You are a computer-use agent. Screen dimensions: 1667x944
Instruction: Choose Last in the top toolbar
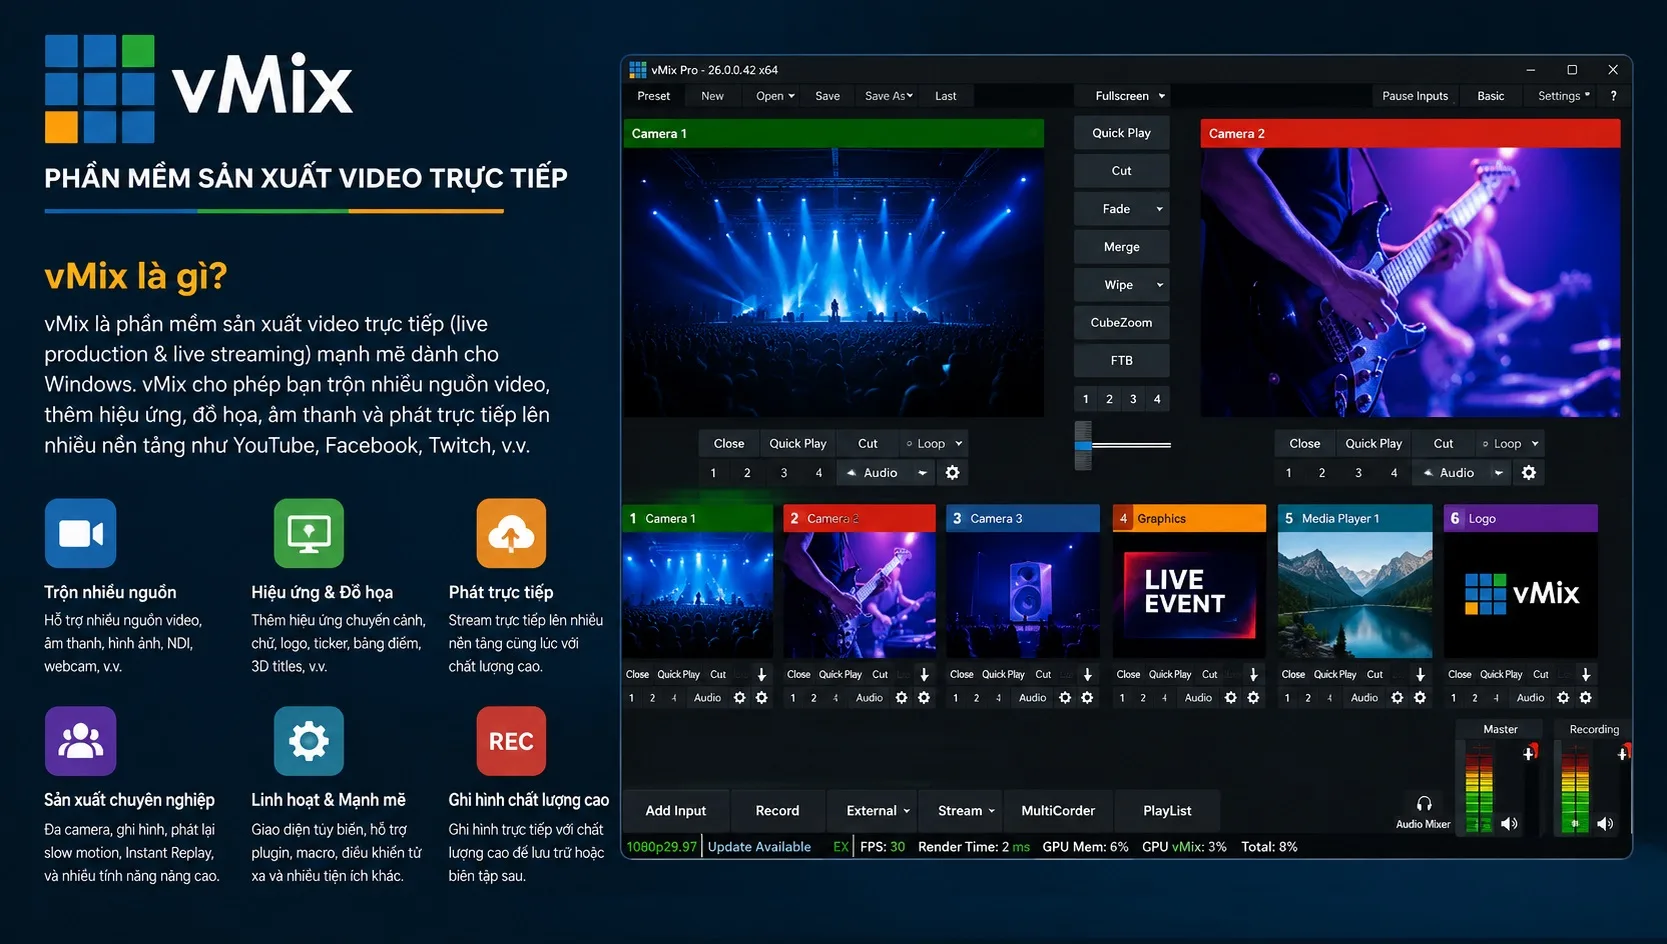(946, 96)
